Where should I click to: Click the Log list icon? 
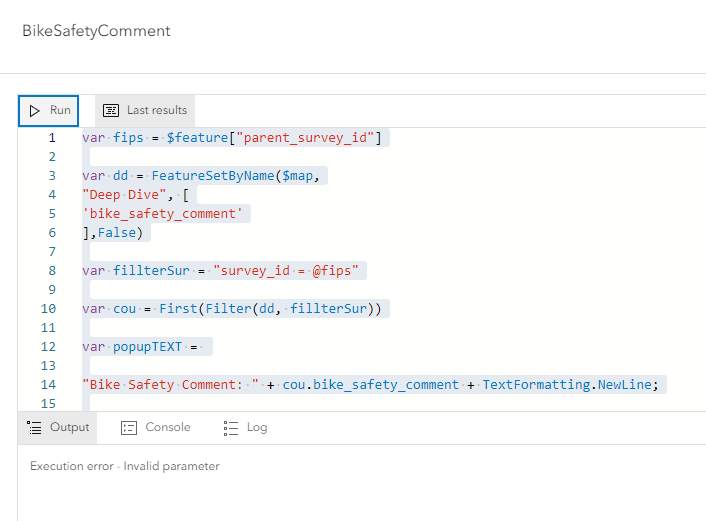(x=231, y=428)
